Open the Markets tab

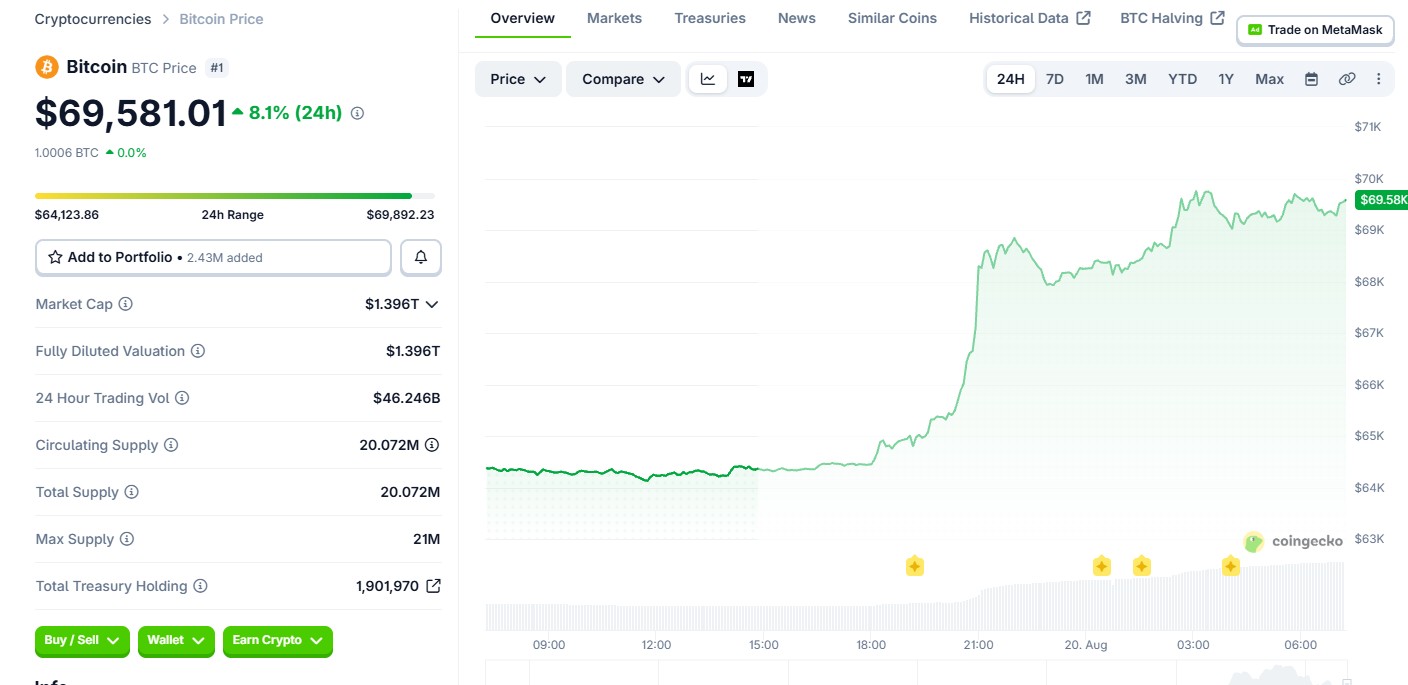[x=615, y=18]
